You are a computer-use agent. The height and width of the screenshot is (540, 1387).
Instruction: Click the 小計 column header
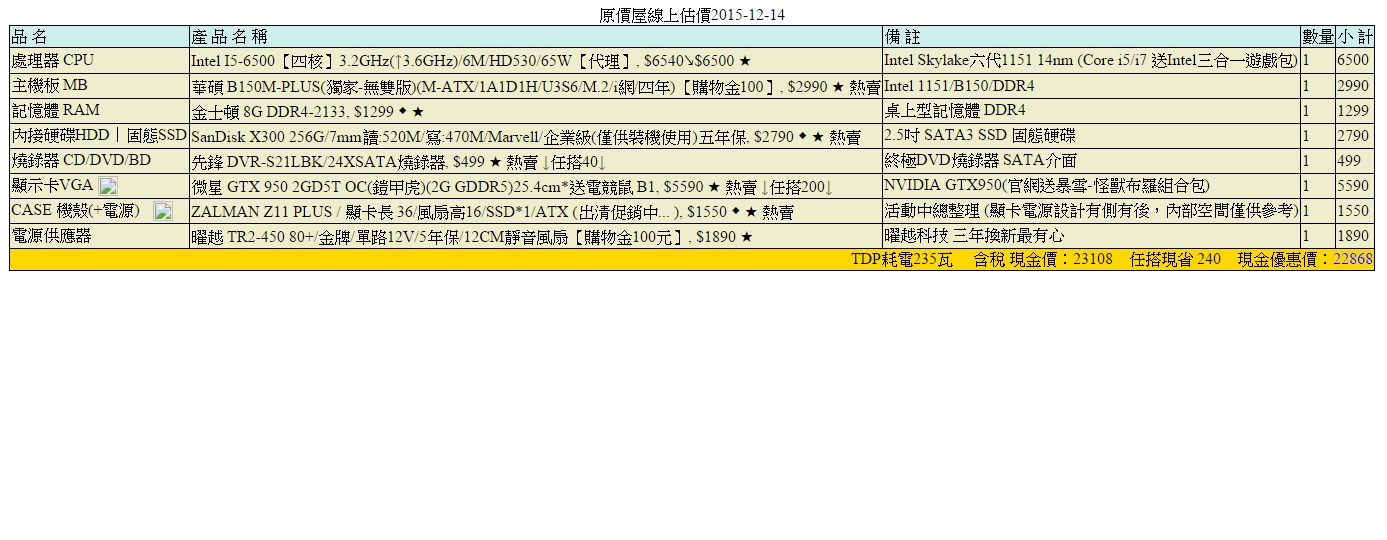tap(1355, 36)
